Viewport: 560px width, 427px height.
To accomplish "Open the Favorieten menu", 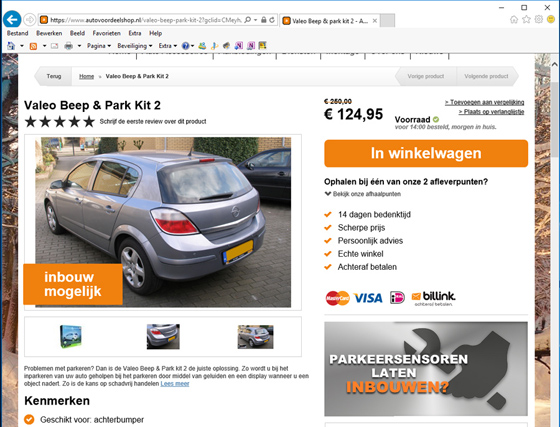I will click(106, 33).
